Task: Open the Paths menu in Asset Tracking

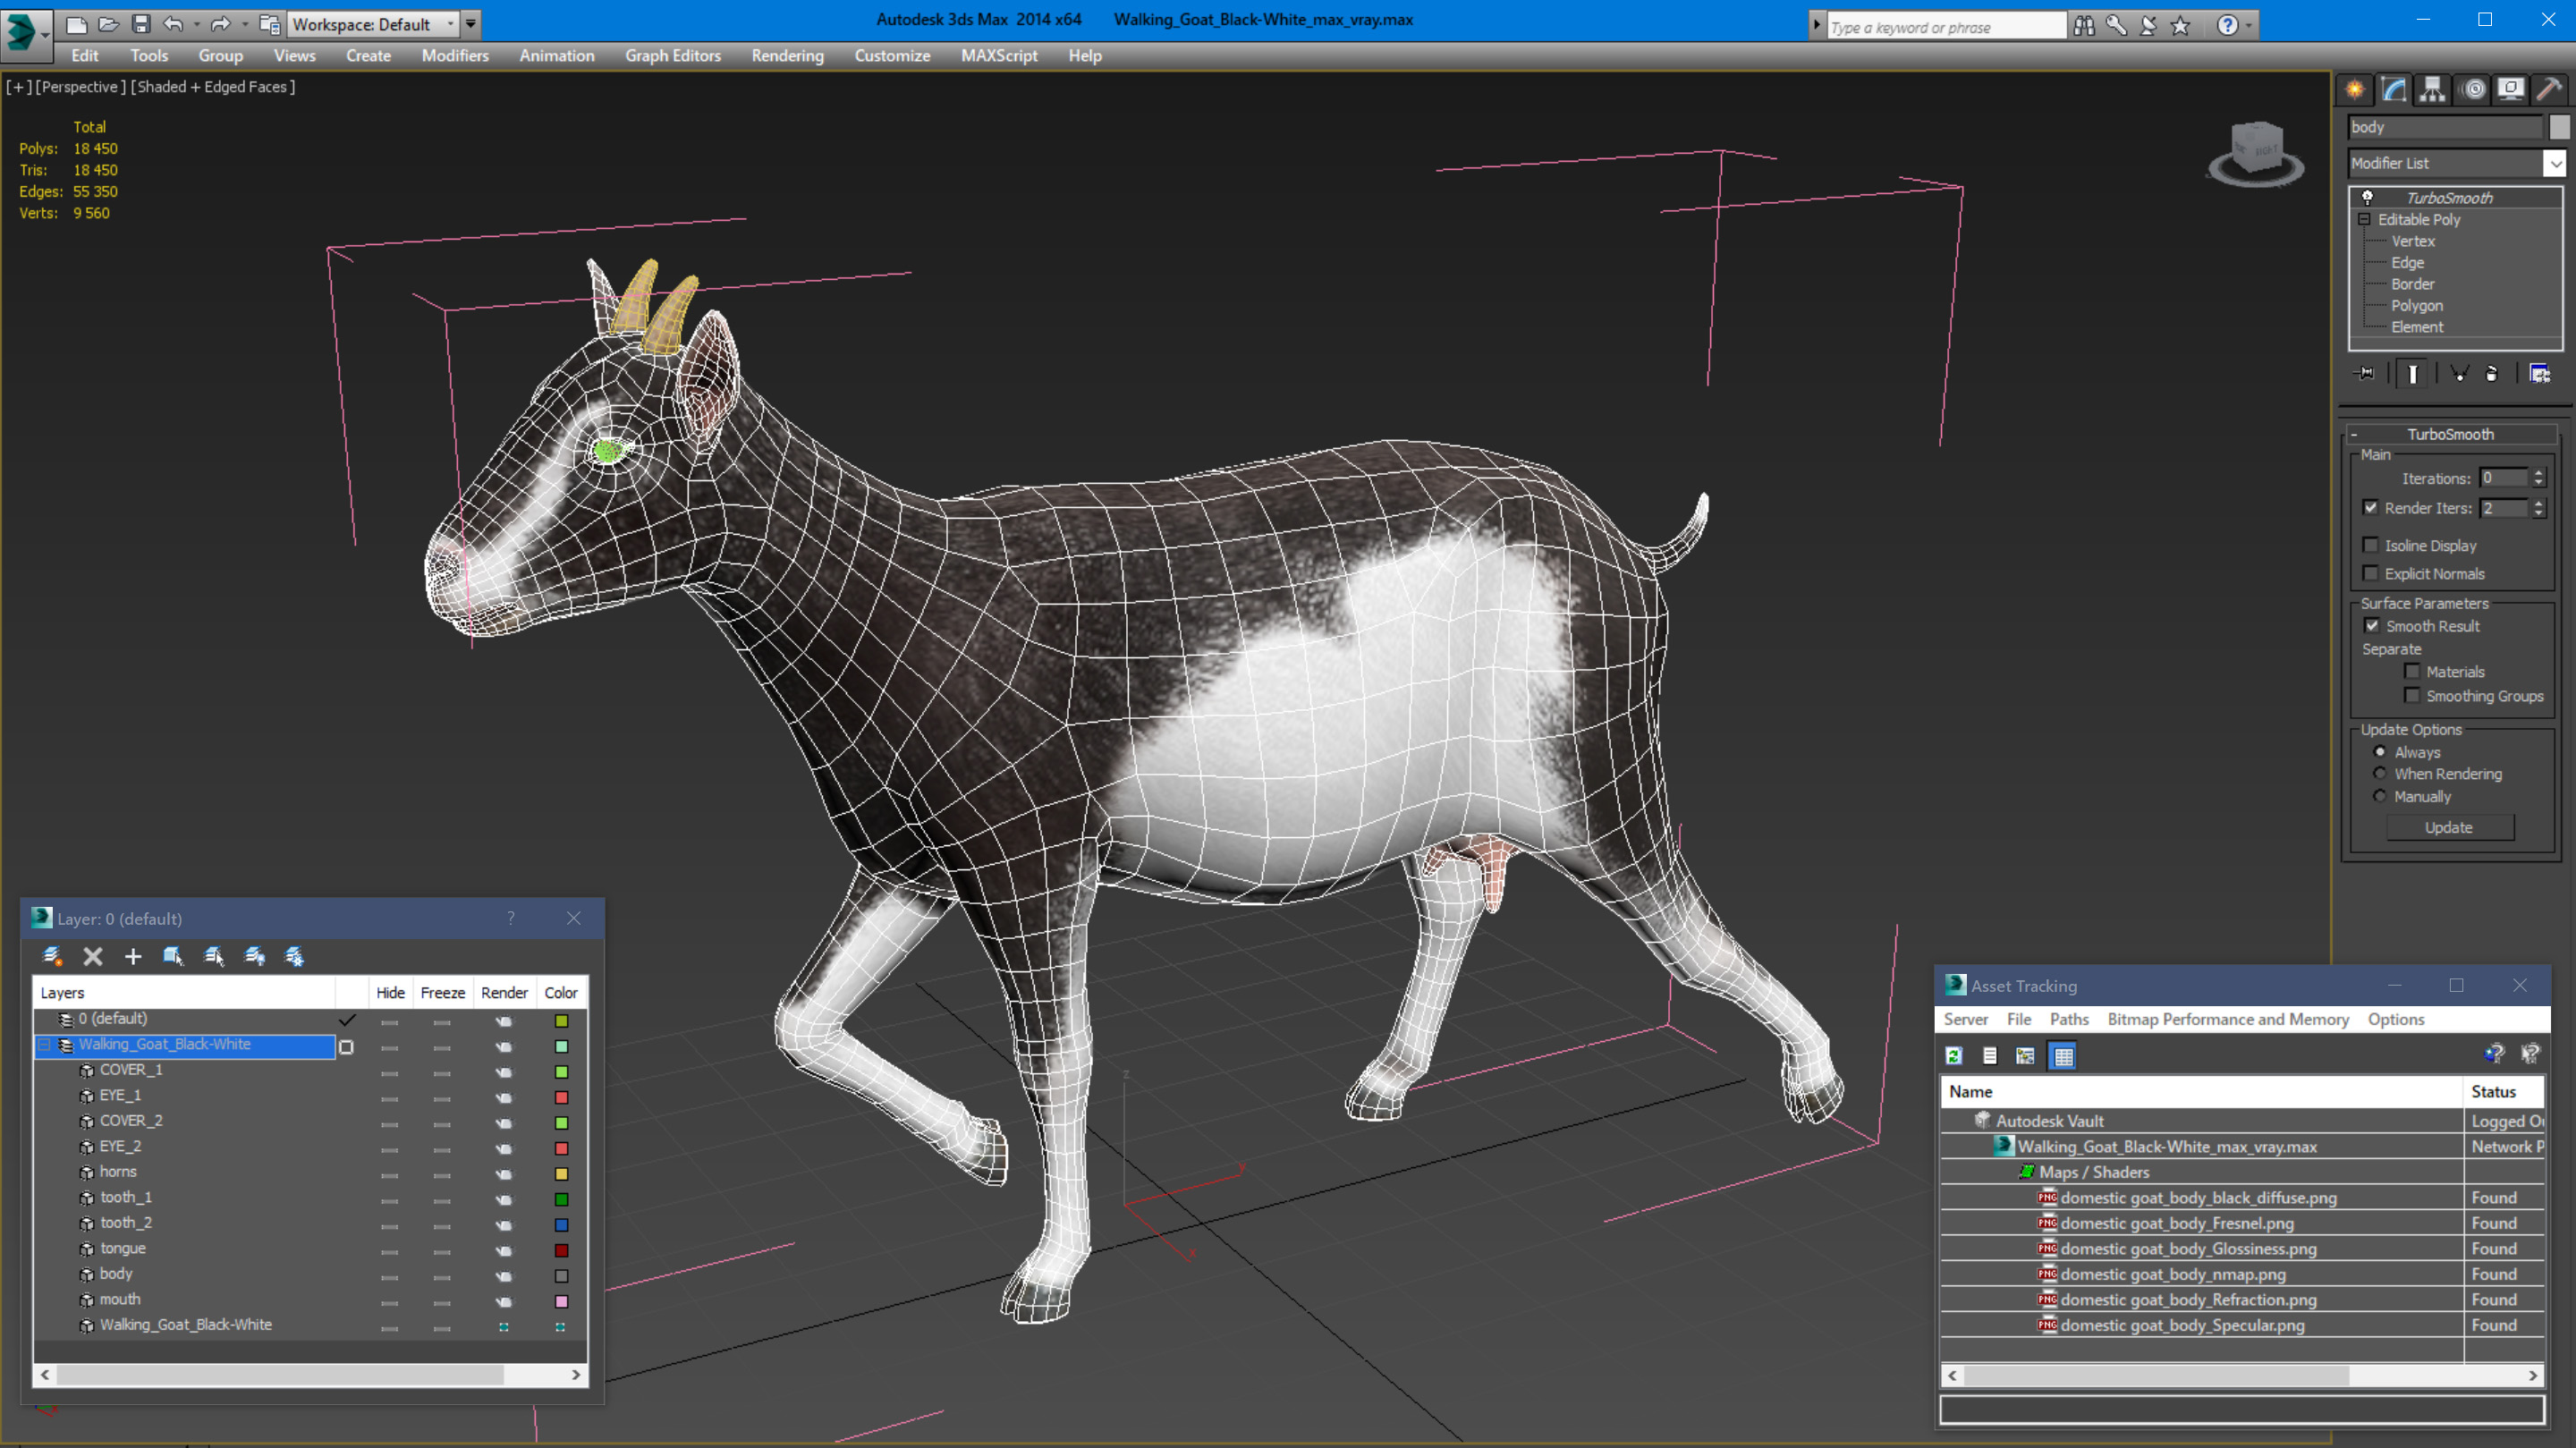Action: pyautogui.click(x=2069, y=1019)
